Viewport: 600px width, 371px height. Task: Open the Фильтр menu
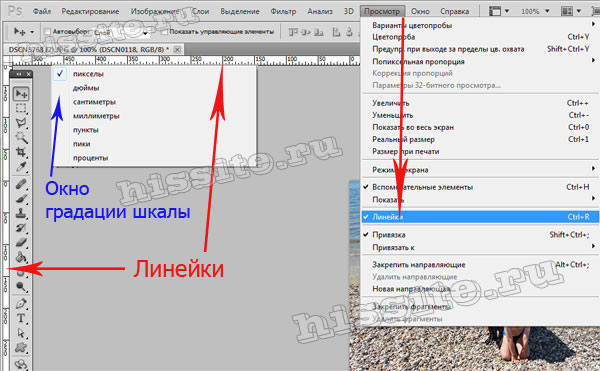[283, 11]
